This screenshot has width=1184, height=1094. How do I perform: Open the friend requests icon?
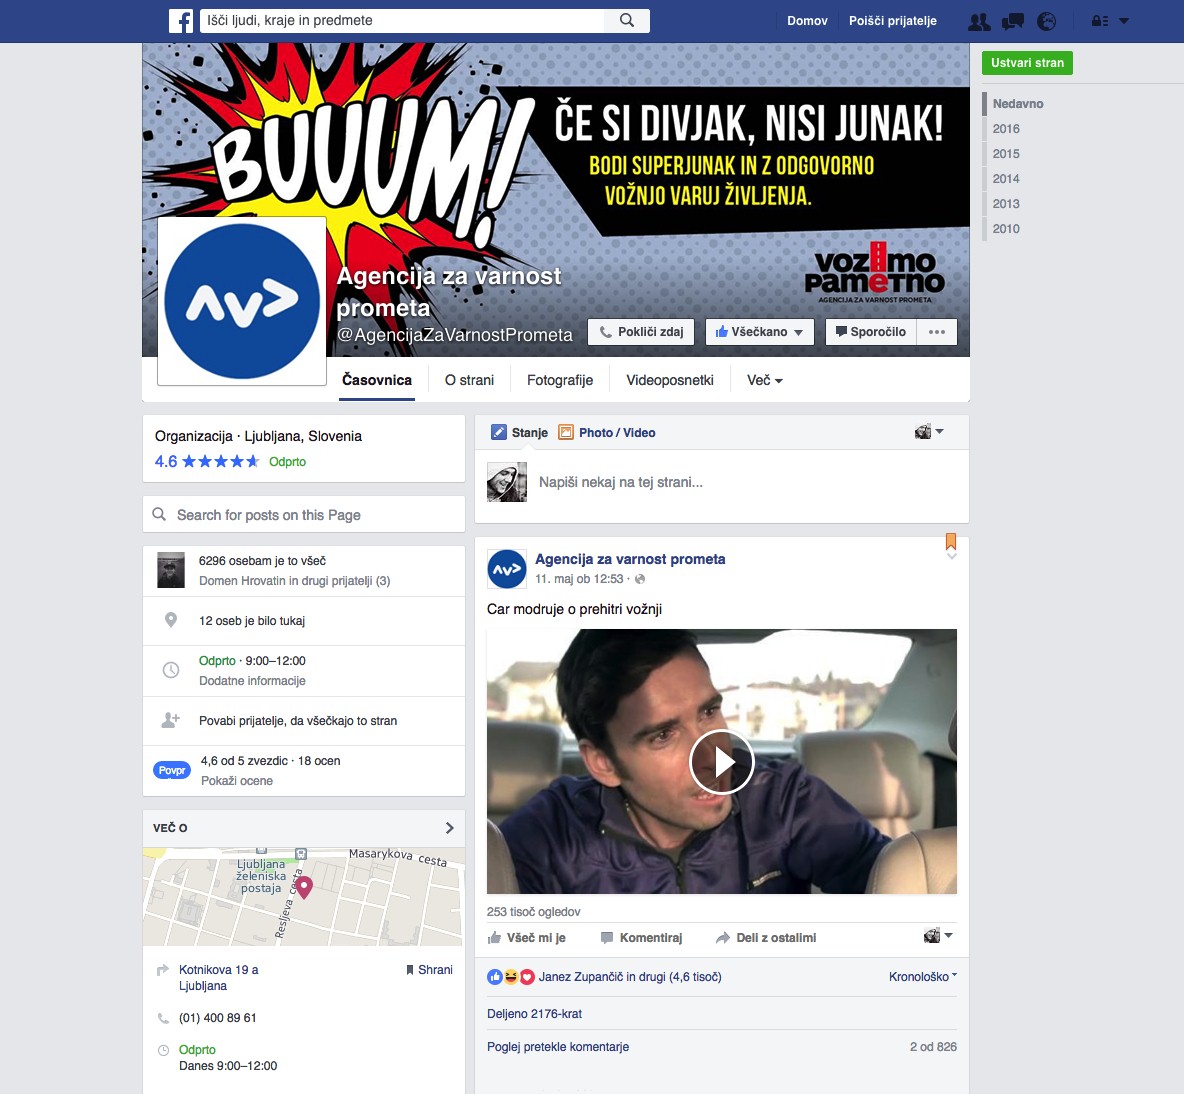click(x=979, y=21)
